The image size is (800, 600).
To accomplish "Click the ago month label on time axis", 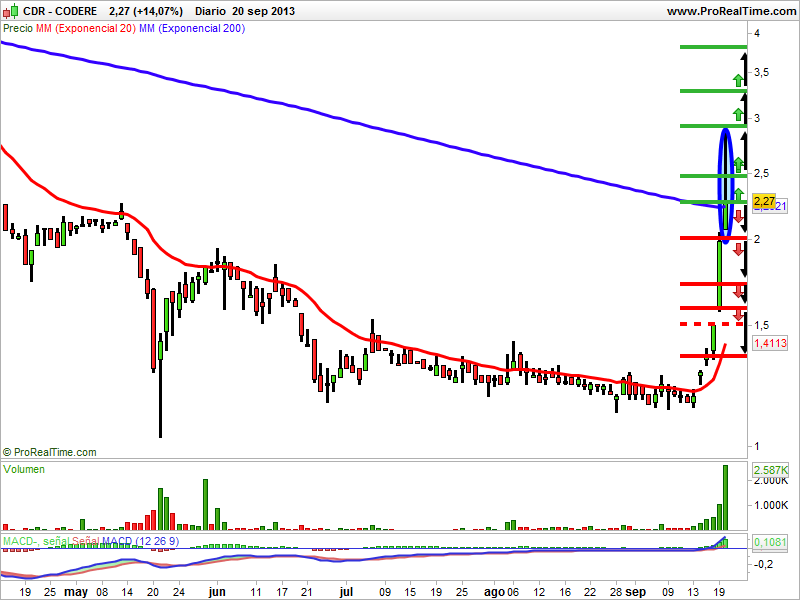I will pos(493,592).
